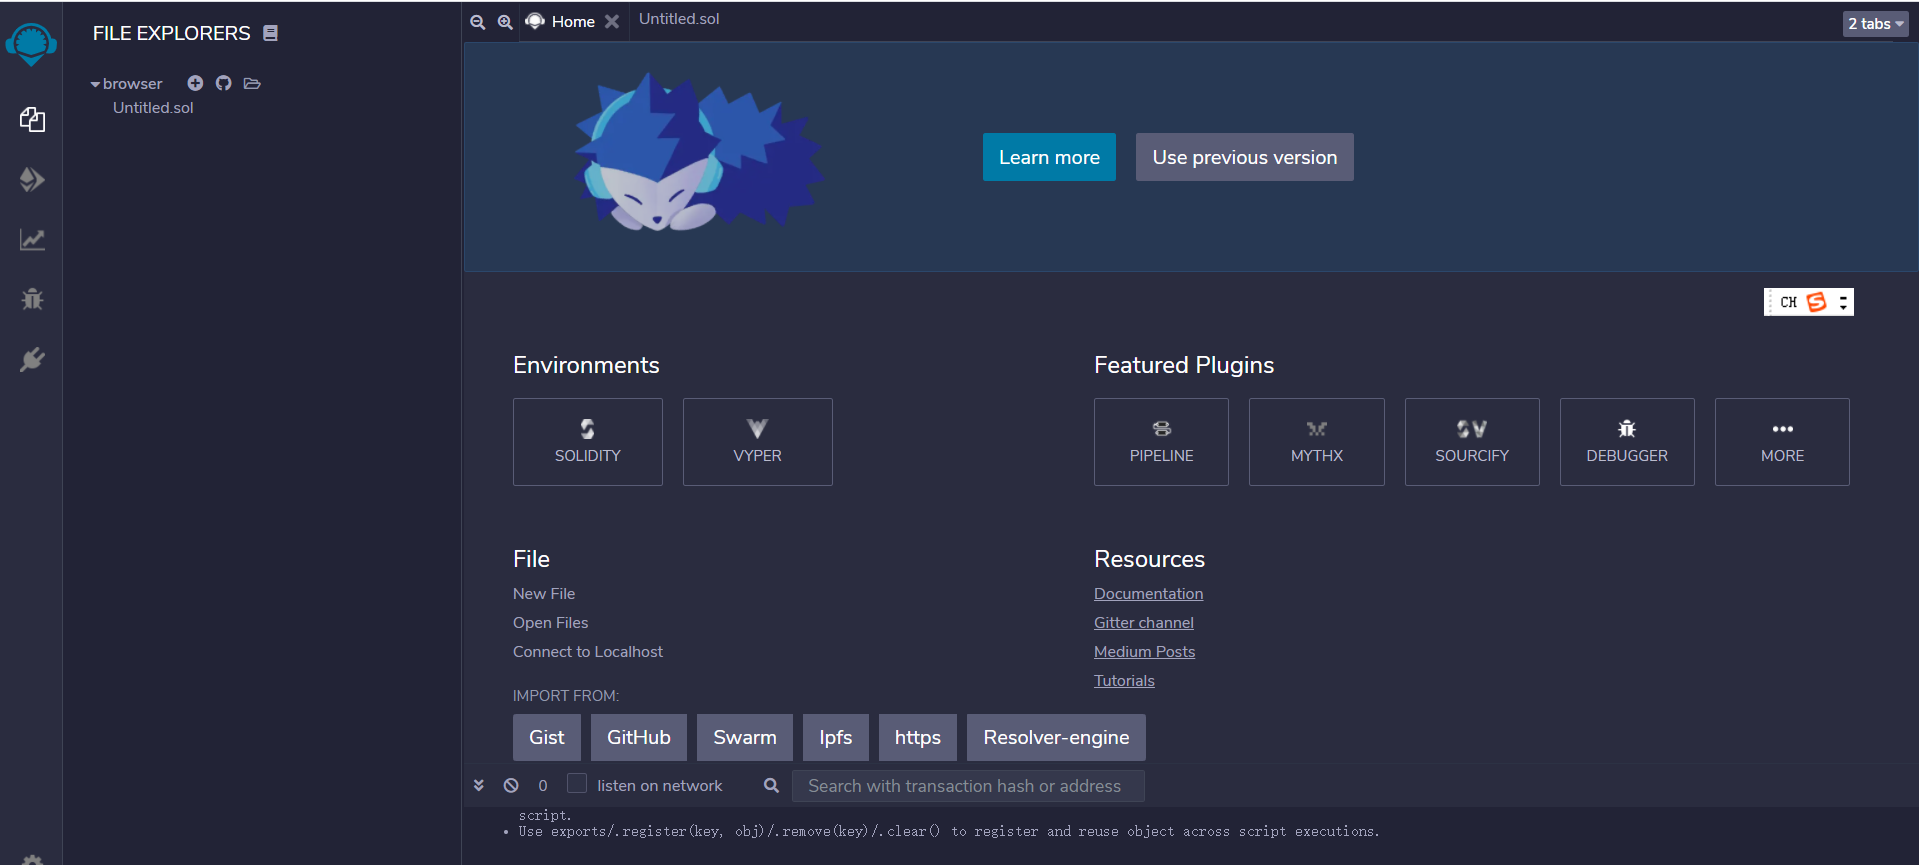
Task: Click the GitHub gist publish icon
Action: click(x=223, y=83)
